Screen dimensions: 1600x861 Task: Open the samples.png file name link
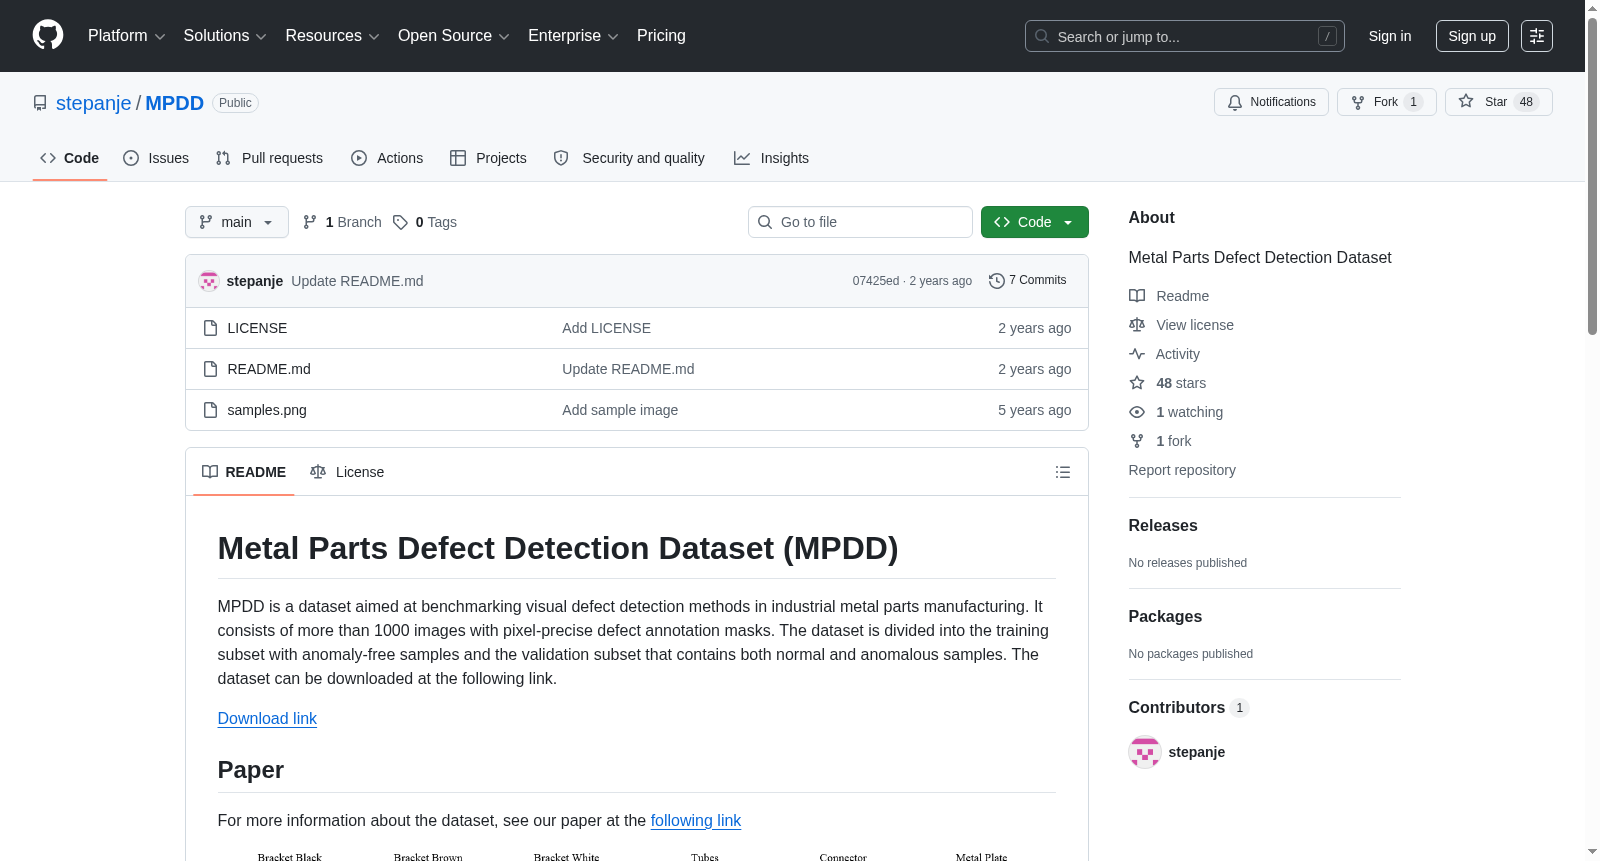tap(267, 410)
